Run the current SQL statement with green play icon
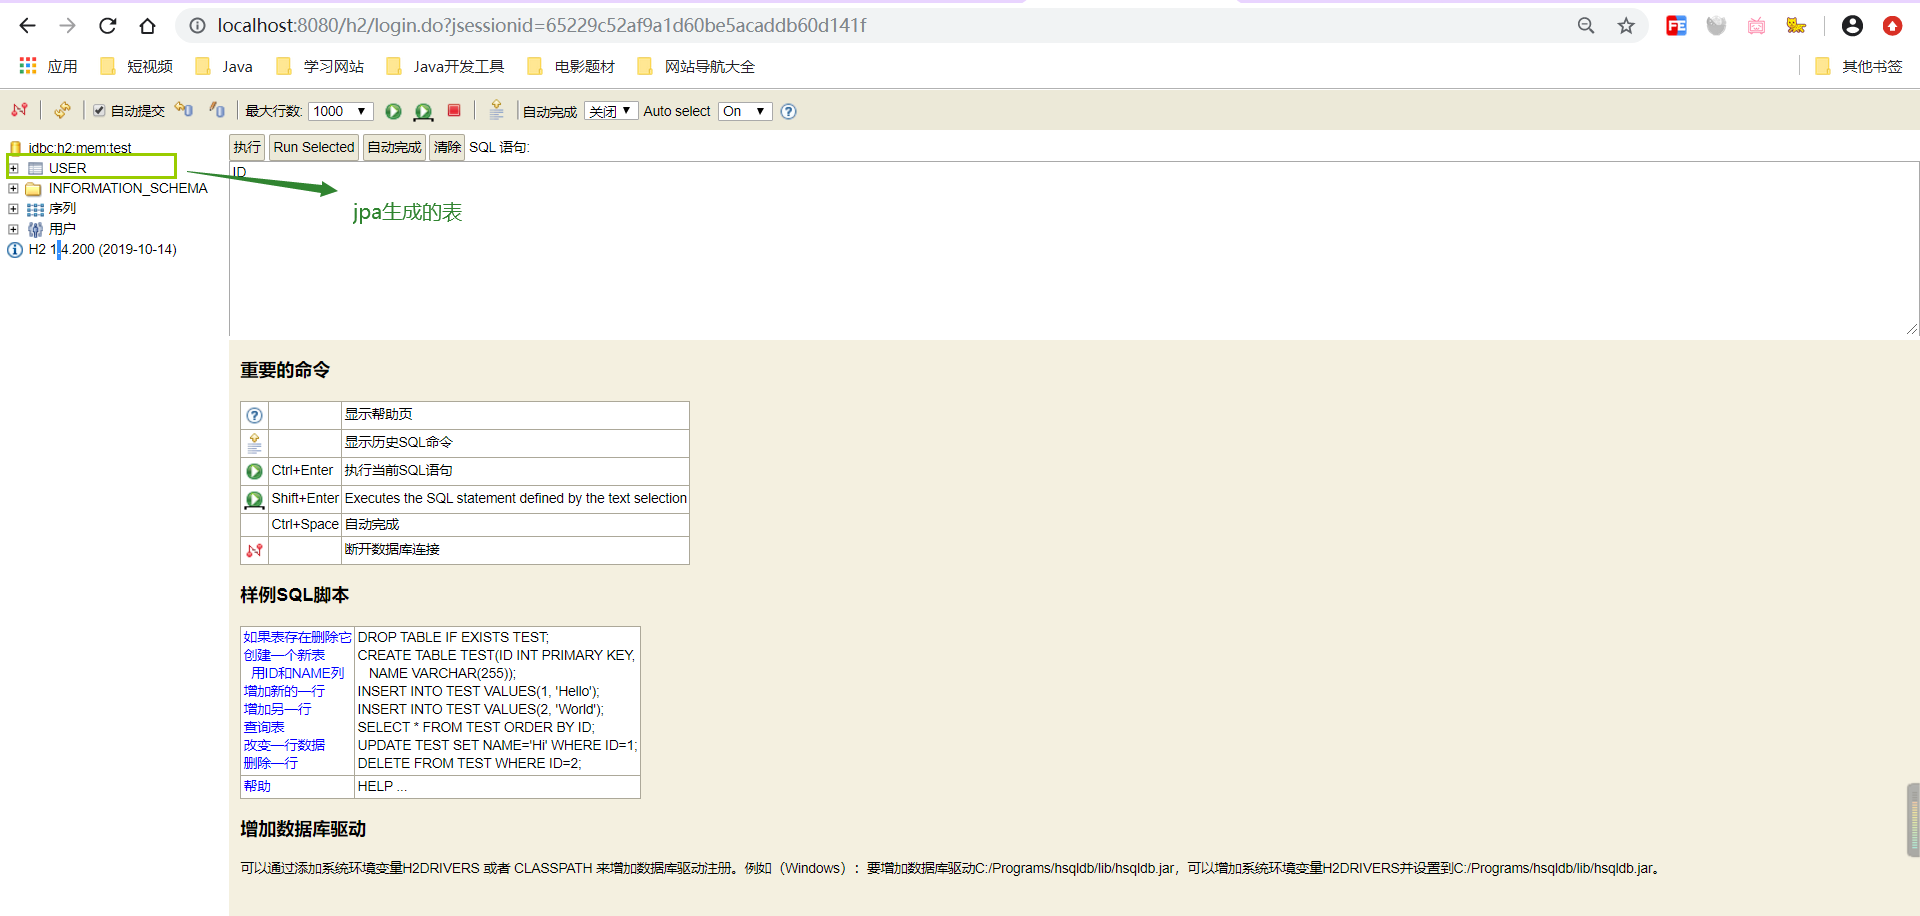The height and width of the screenshot is (916, 1920). tap(393, 111)
